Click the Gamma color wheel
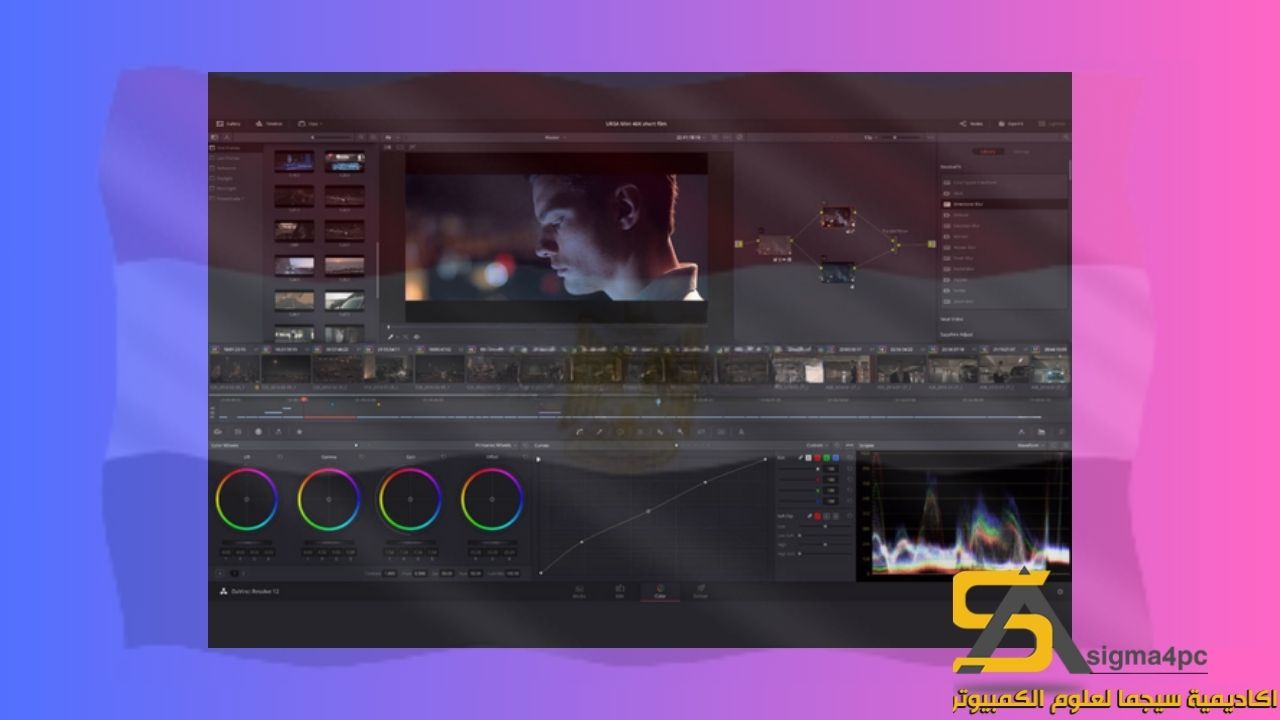Image resolution: width=1280 pixels, height=720 pixels. 328,499
